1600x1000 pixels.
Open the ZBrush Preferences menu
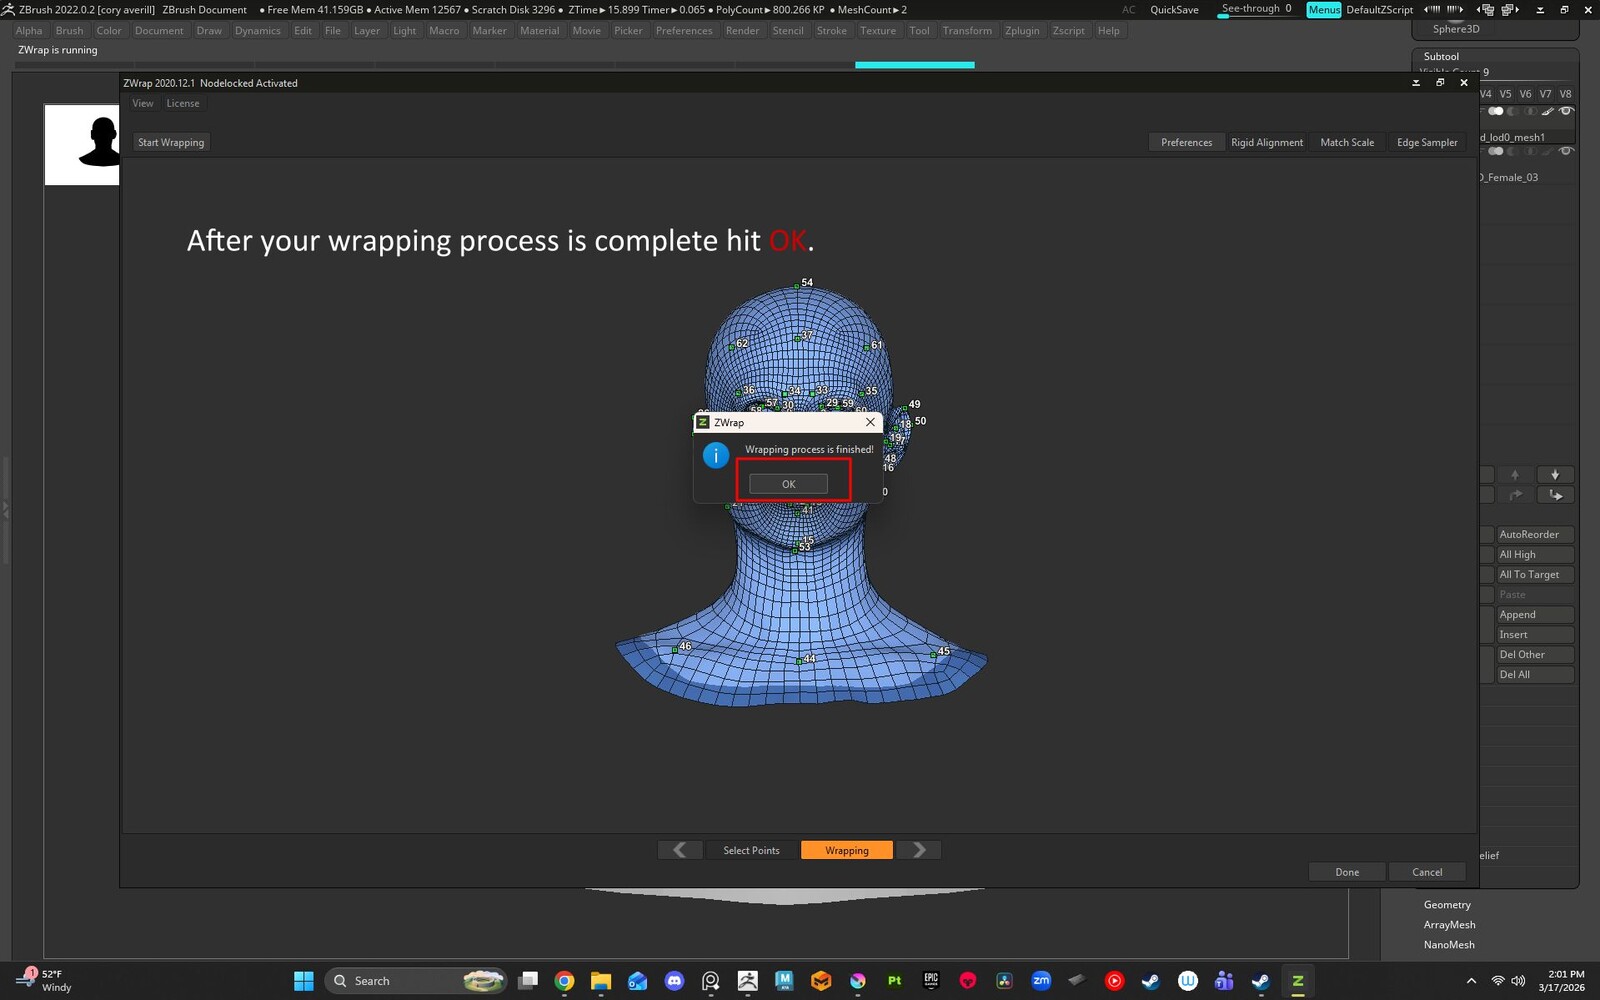click(684, 31)
